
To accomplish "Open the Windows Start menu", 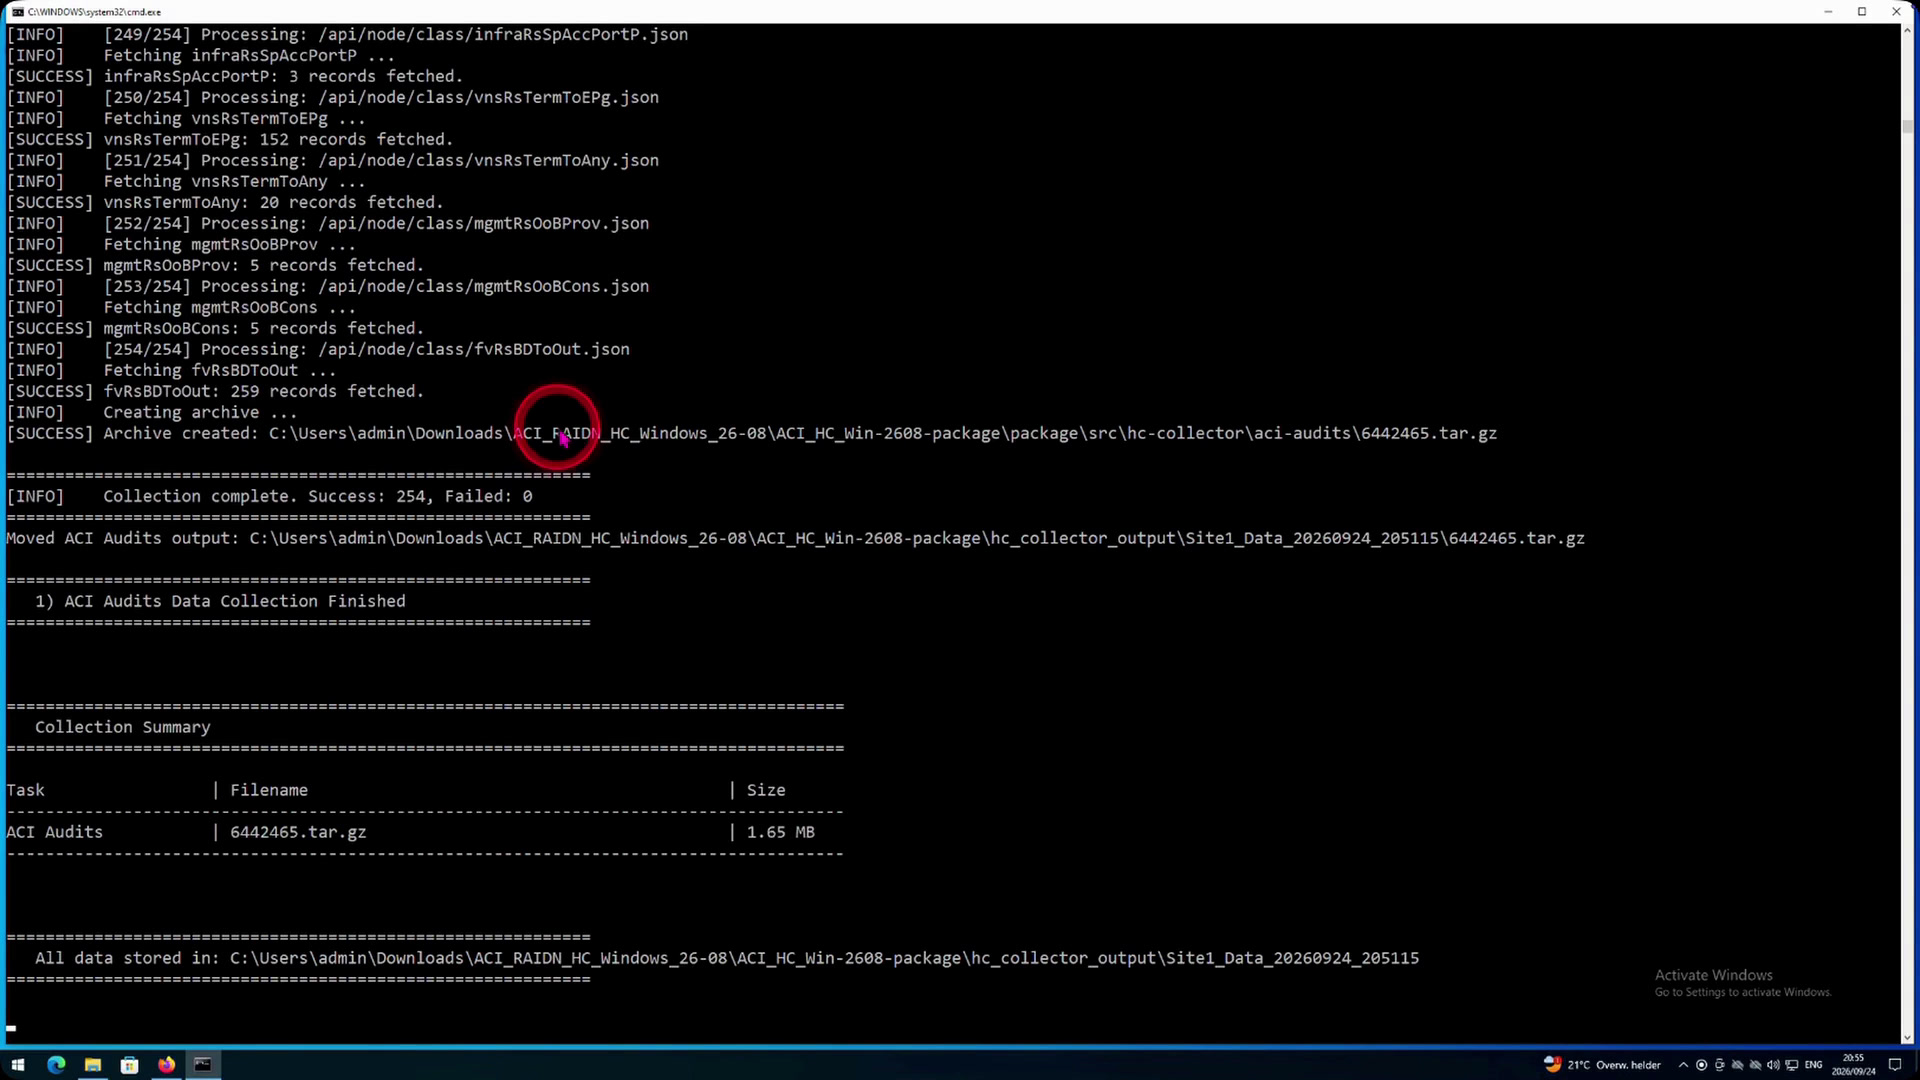I will pyautogui.click(x=17, y=1065).
